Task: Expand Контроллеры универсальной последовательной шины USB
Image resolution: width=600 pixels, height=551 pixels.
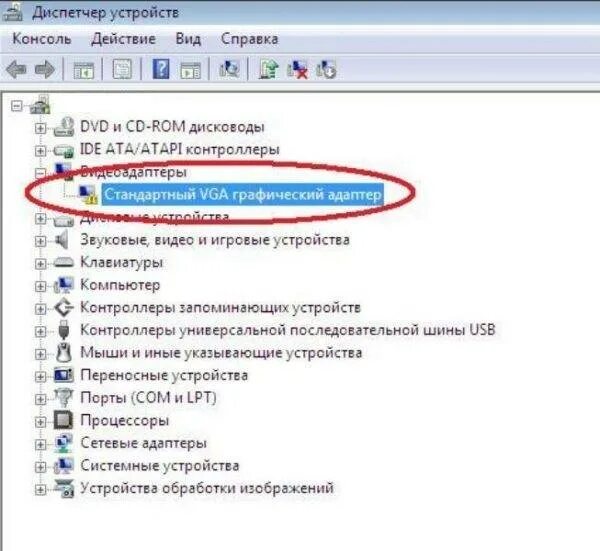Action: pyautogui.click(x=40, y=331)
